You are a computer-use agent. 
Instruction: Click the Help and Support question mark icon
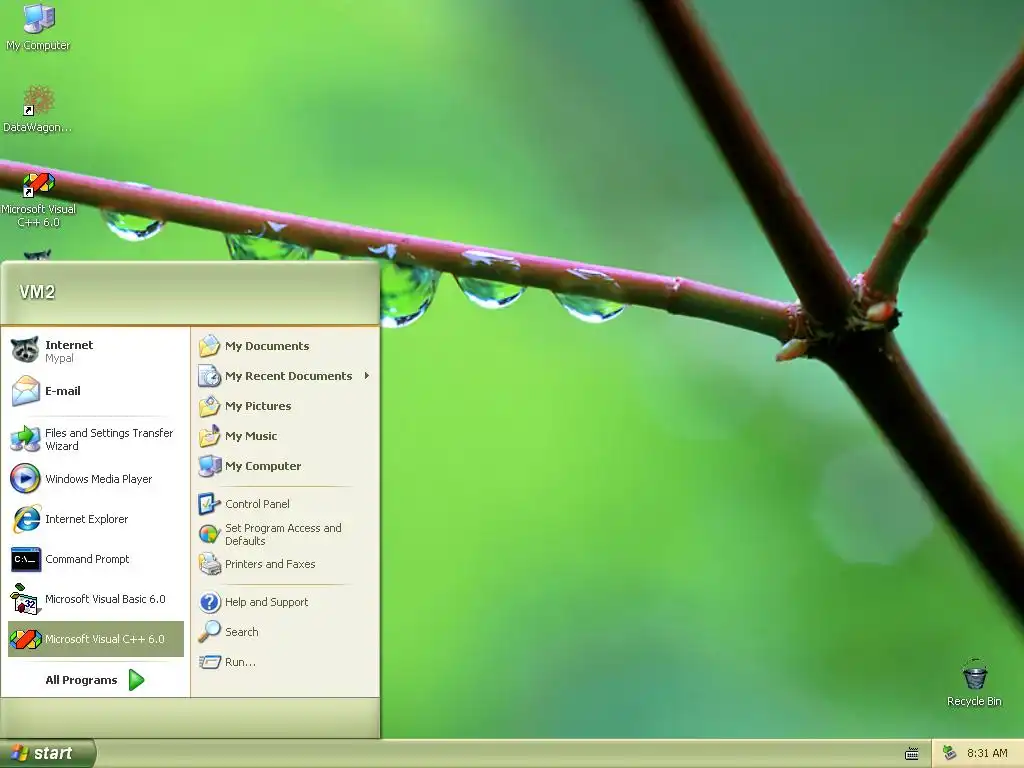(210, 601)
